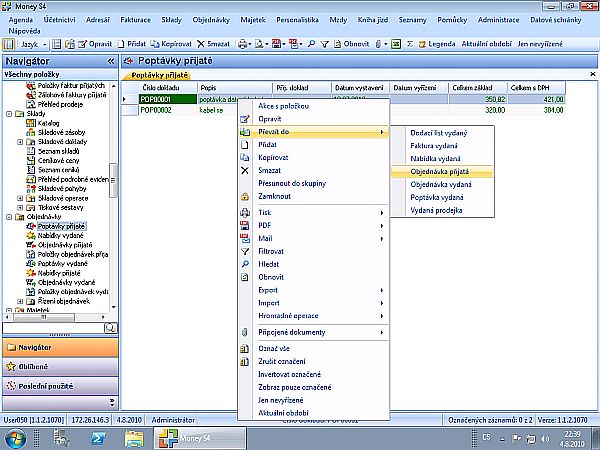The width and height of the screenshot is (600, 450).
Task: Expand the Skladové operace node
Action: click(20, 198)
